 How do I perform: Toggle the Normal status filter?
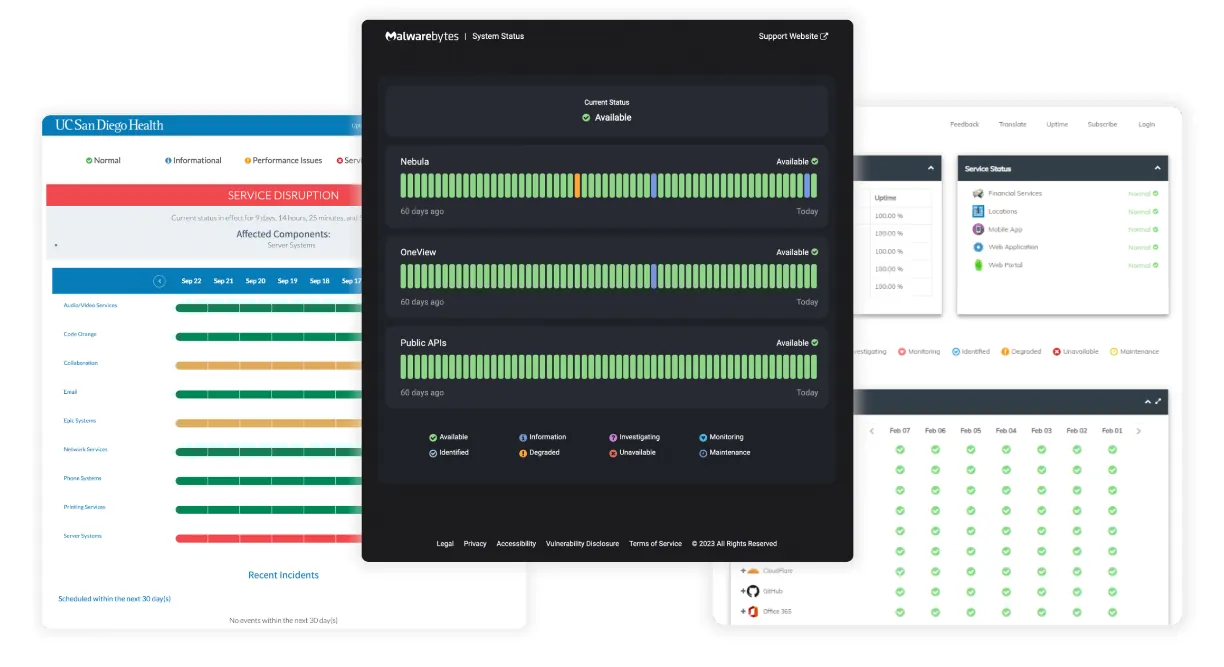101,159
